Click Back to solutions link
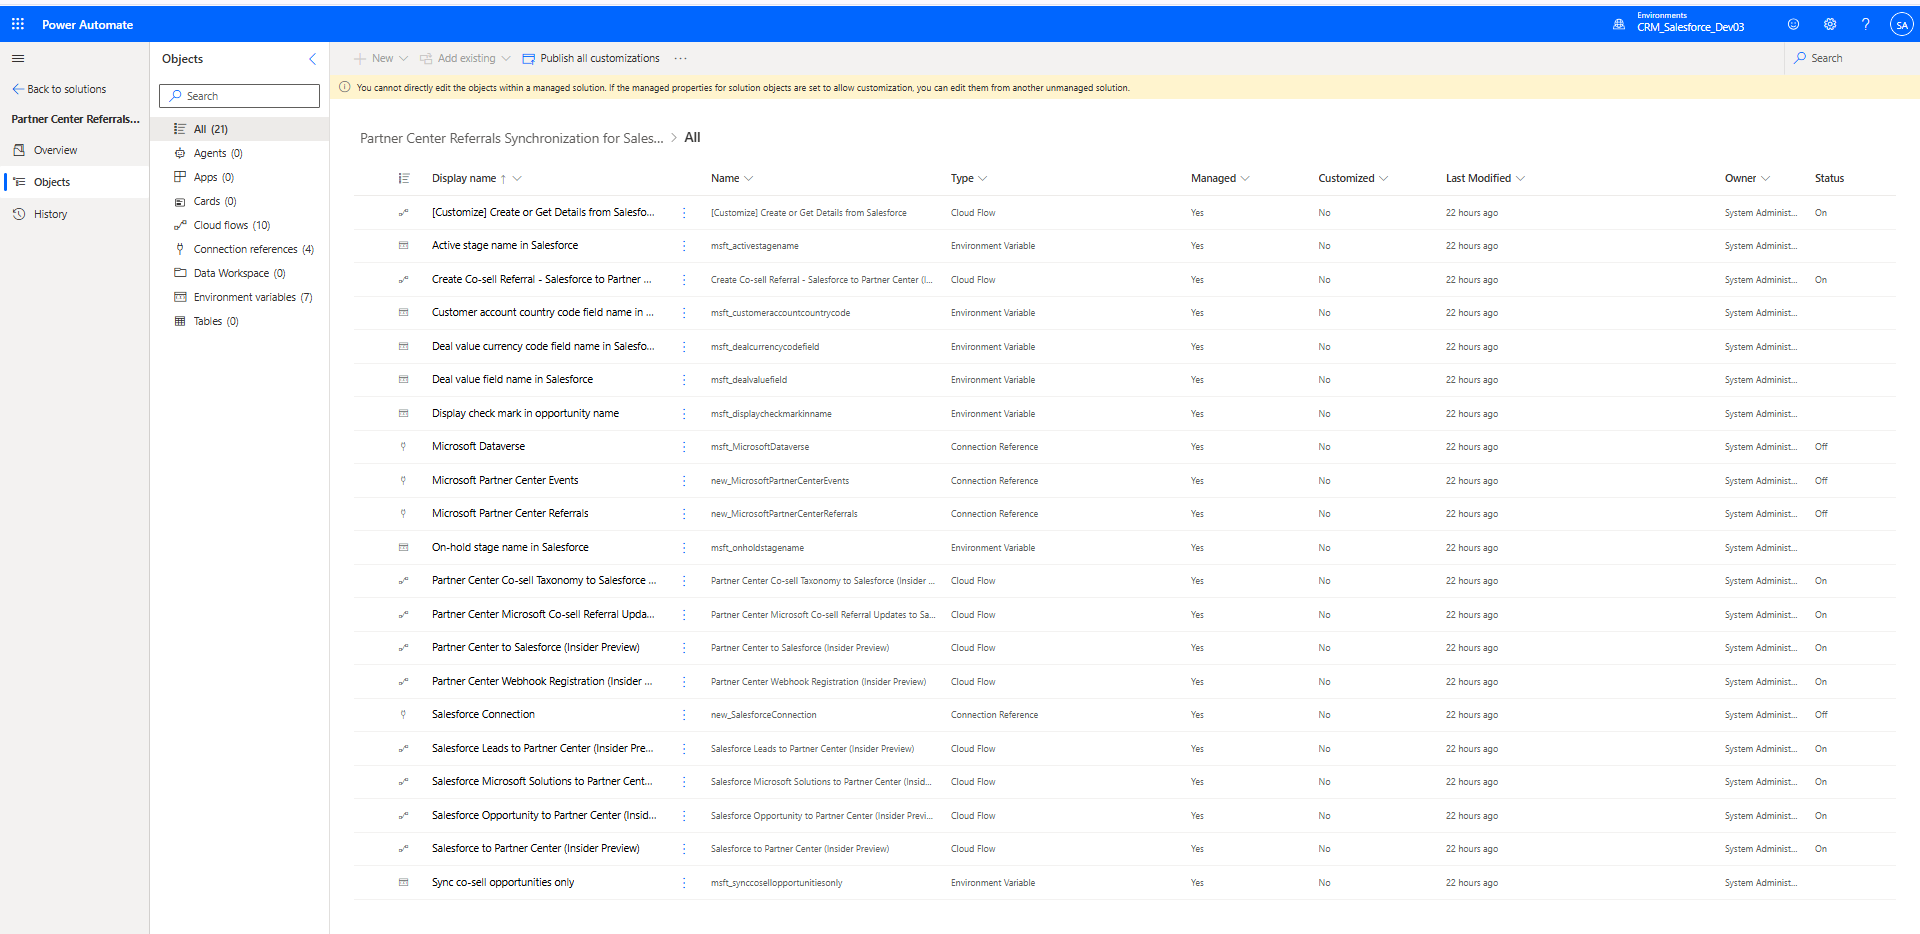This screenshot has width=1920, height=934. point(60,89)
